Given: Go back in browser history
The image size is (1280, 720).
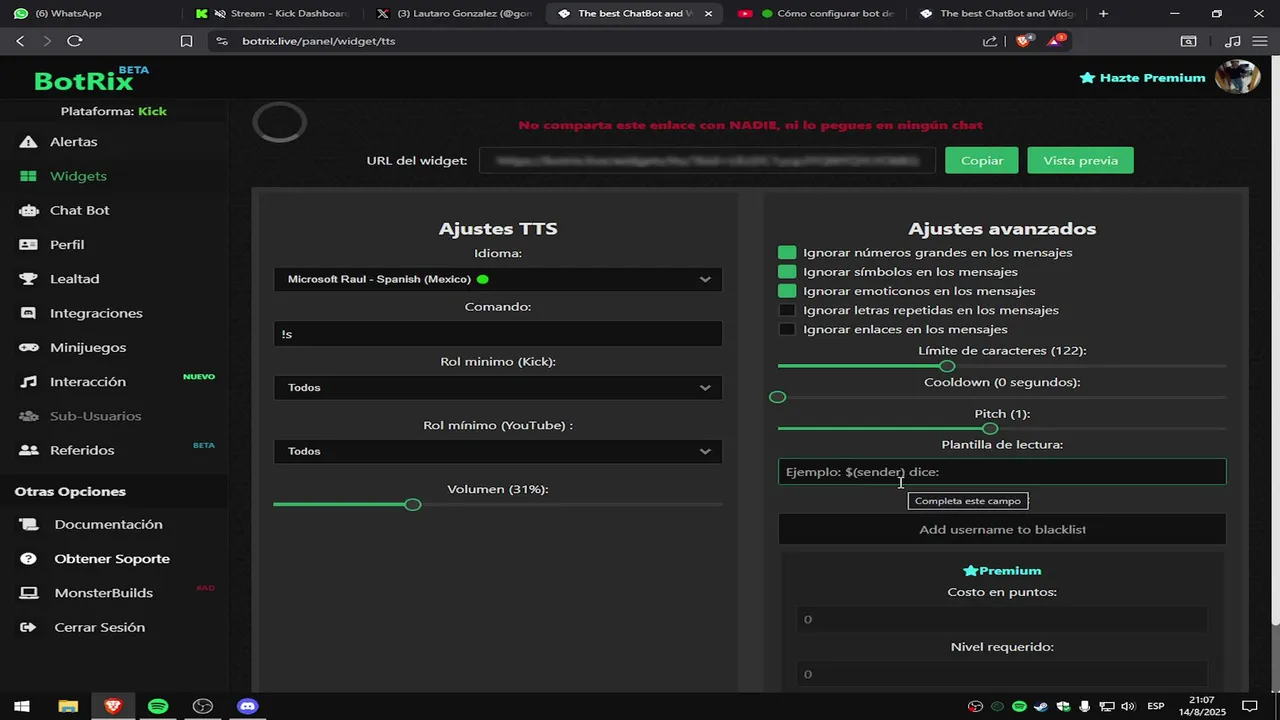Looking at the screenshot, I should coord(20,41).
